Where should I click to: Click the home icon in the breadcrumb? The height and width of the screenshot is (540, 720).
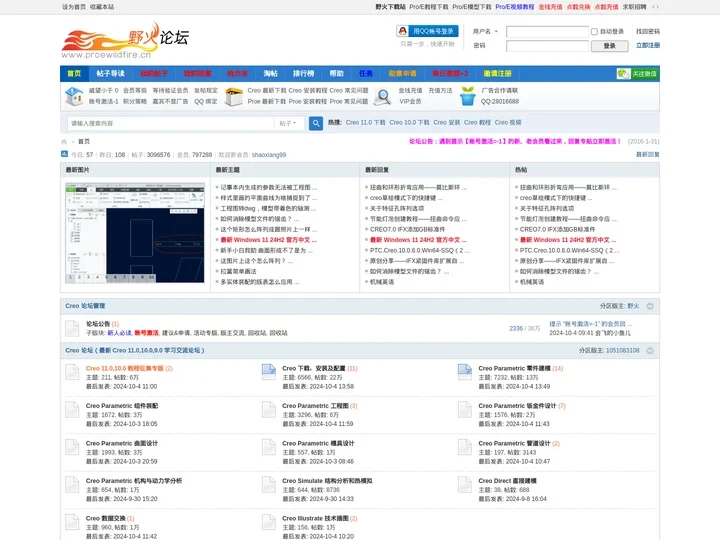[64, 141]
